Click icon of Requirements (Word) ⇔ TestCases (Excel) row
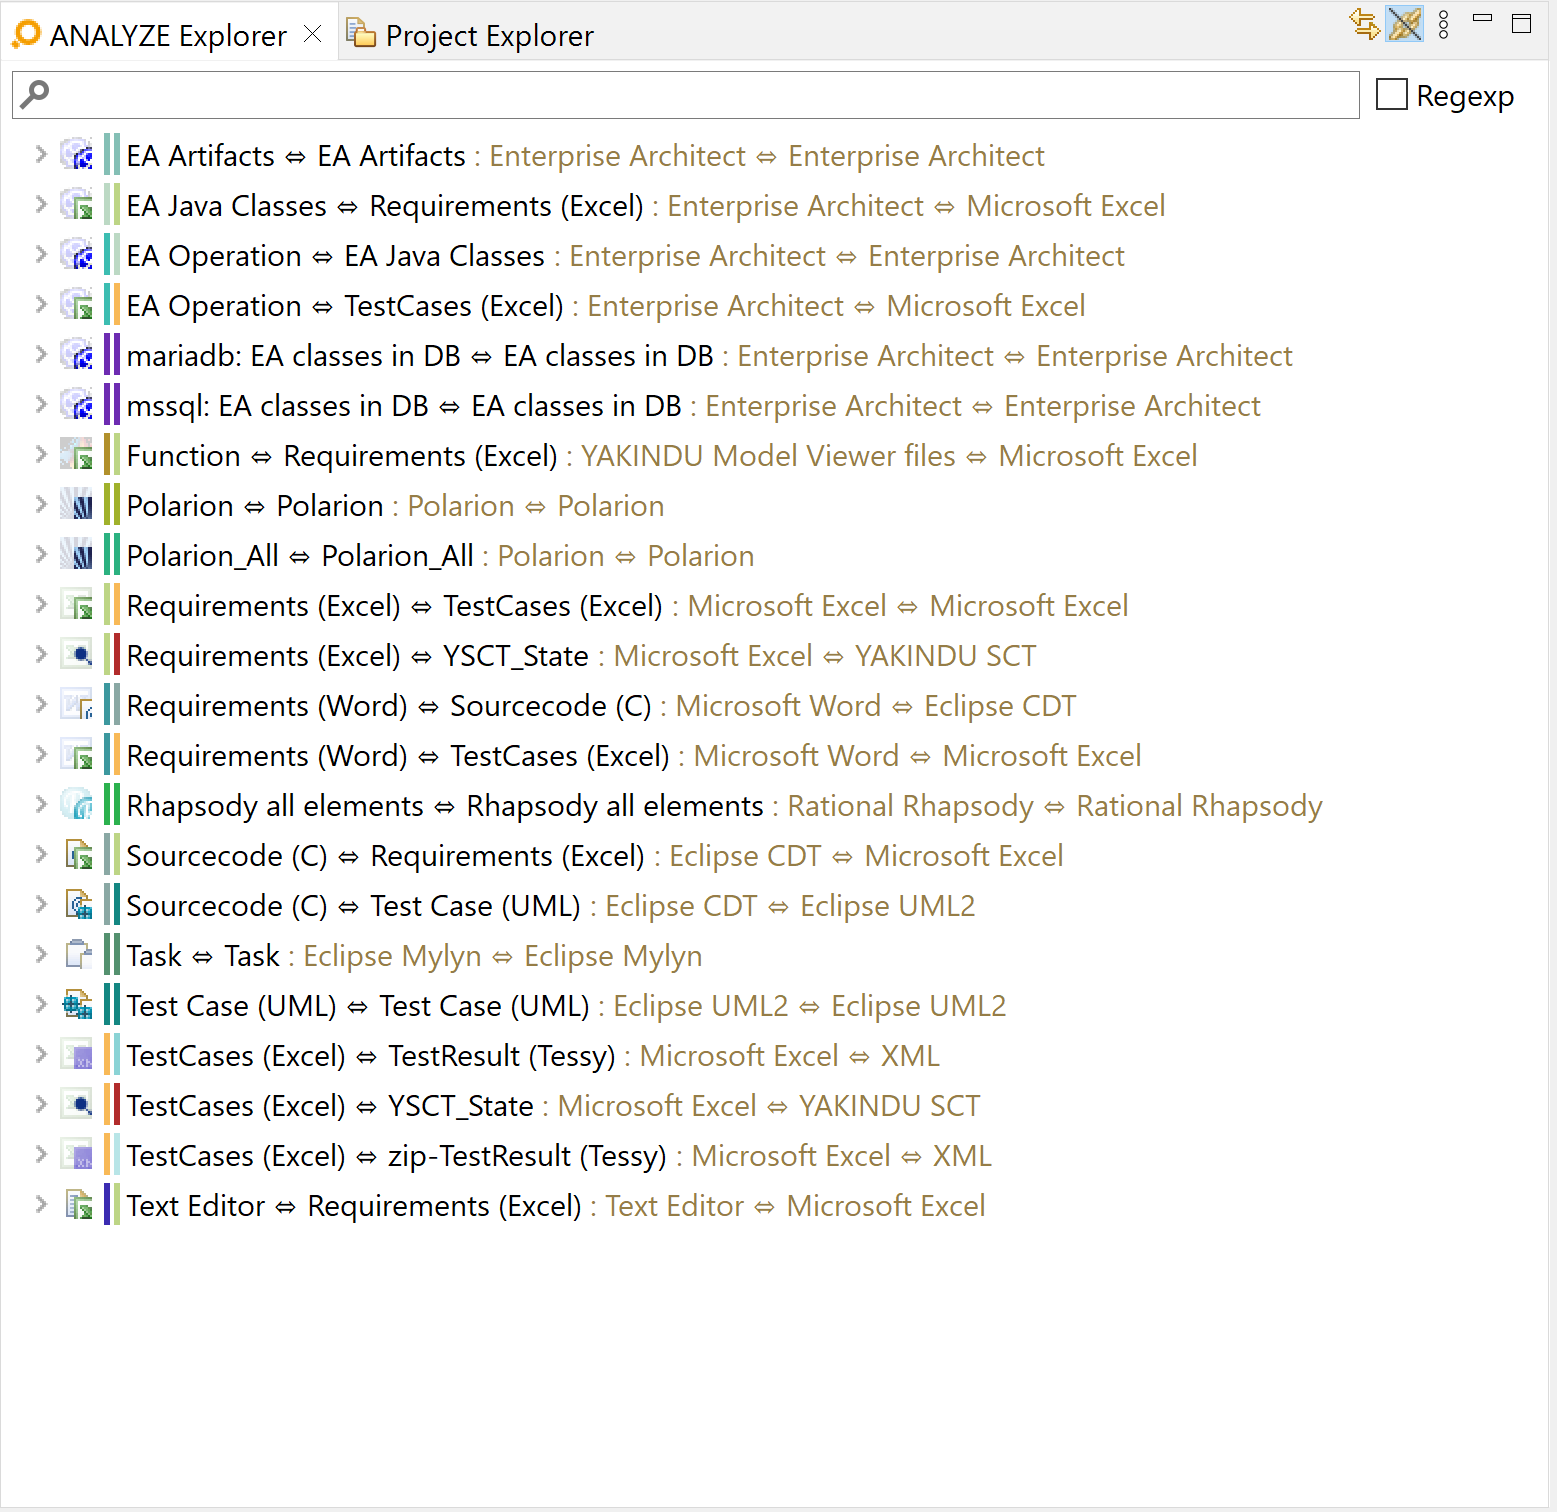 tap(77, 755)
